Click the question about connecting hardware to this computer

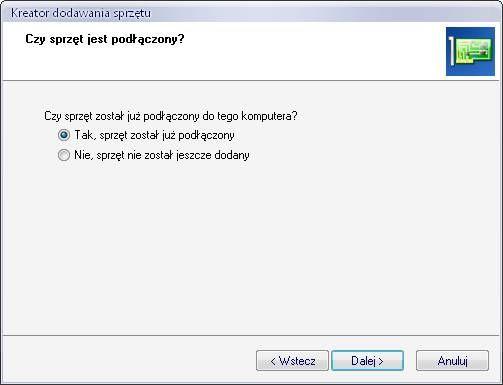[x=170, y=116]
